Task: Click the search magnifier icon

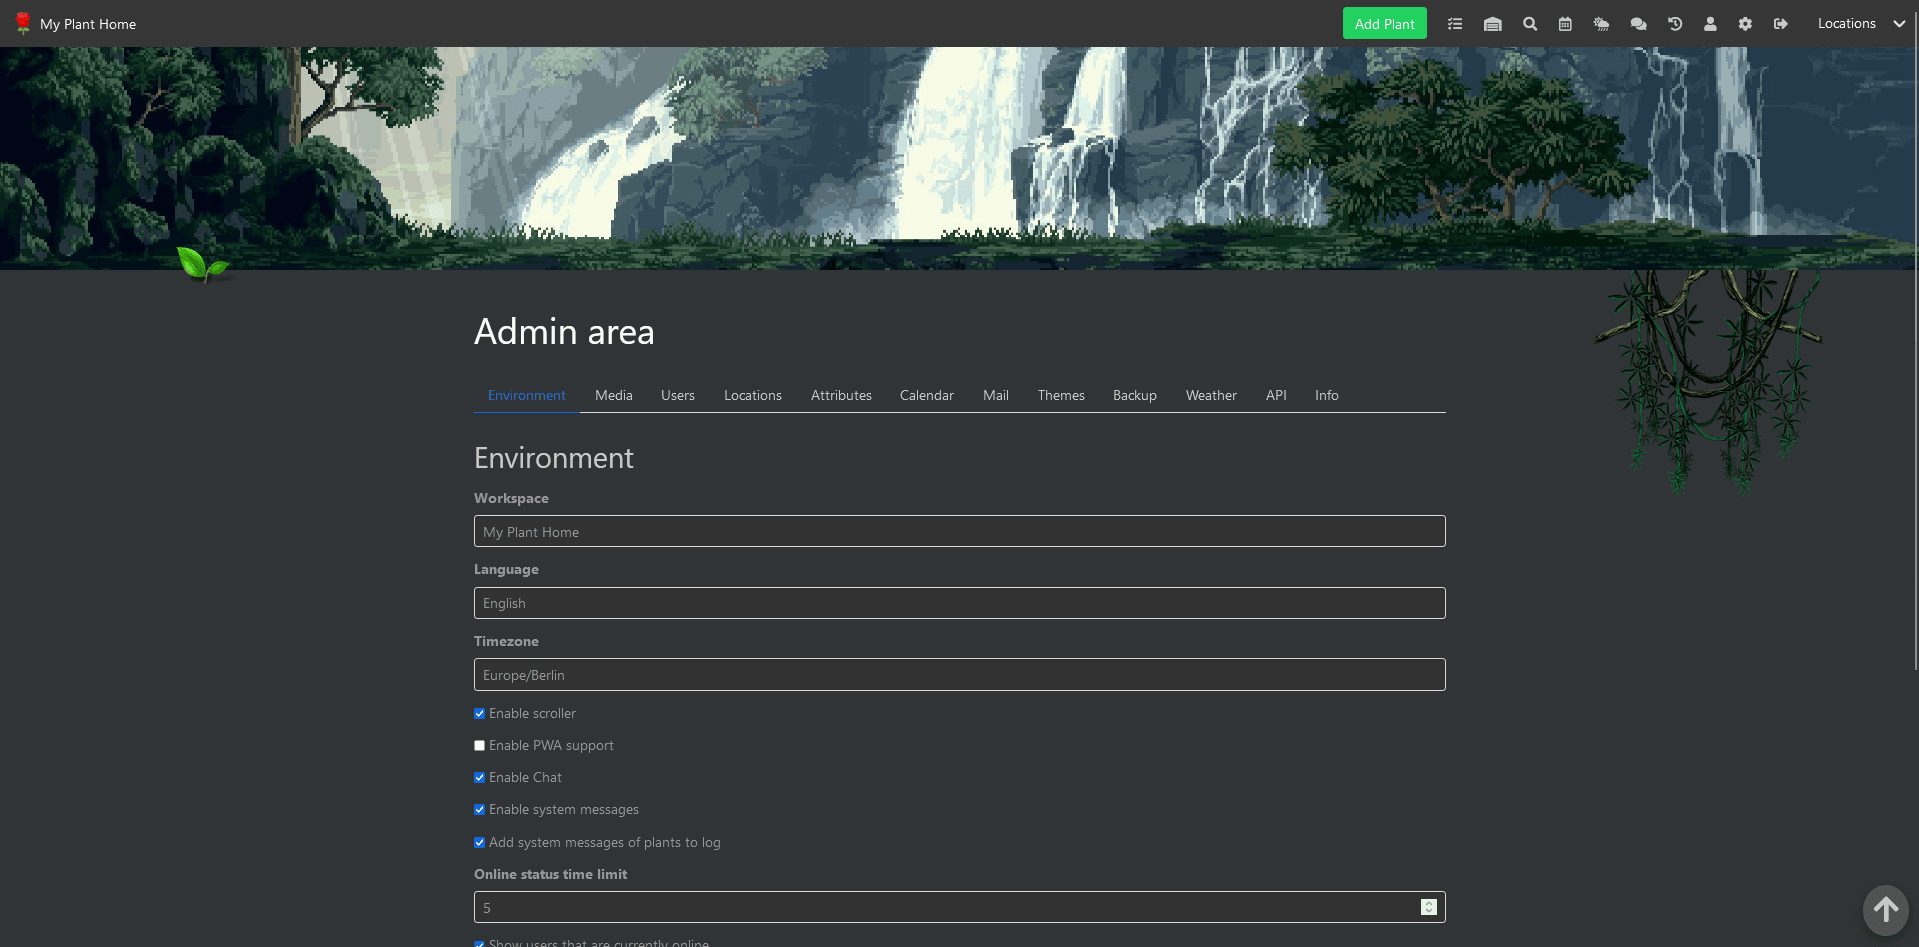Action: click(1529, 24)
